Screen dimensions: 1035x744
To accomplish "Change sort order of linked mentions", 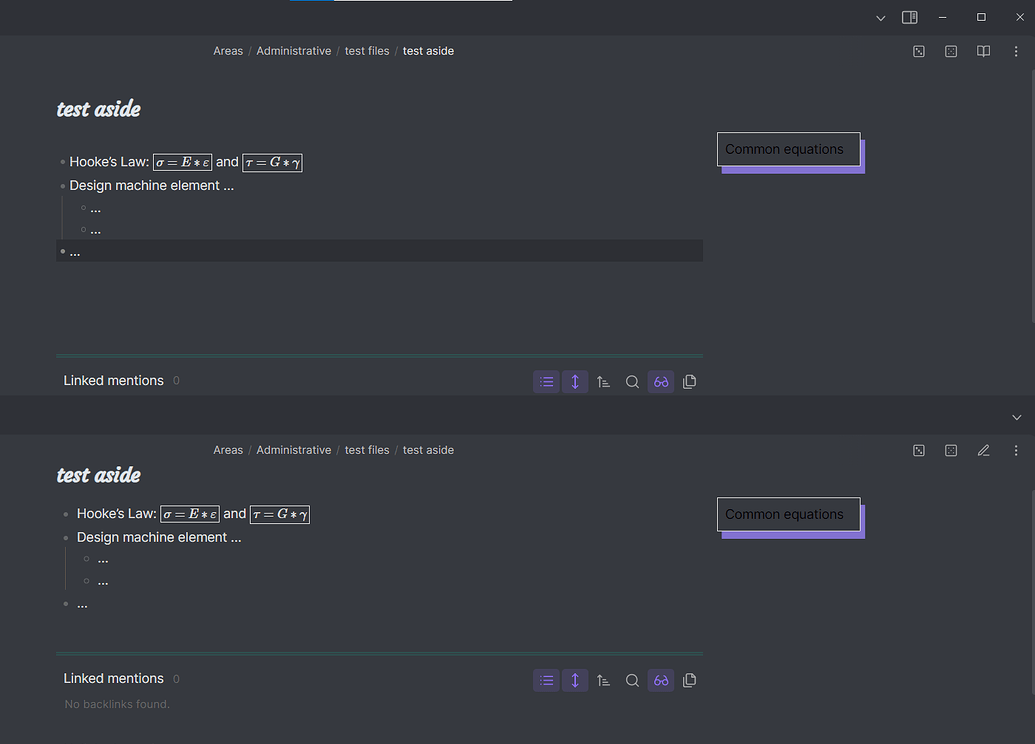I will pos(603,381).
